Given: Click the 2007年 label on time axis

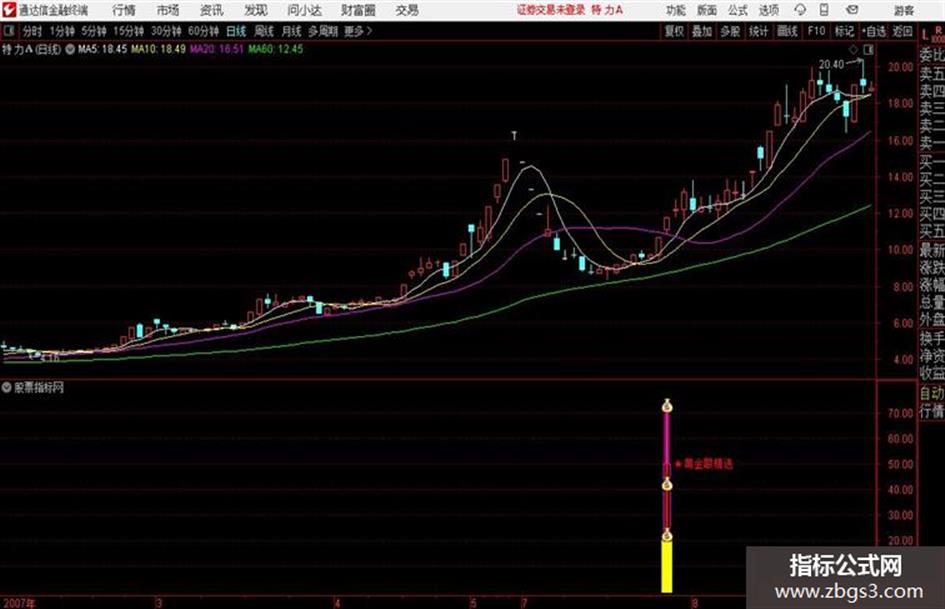Looking at the screenshot, I should point(19,603).
